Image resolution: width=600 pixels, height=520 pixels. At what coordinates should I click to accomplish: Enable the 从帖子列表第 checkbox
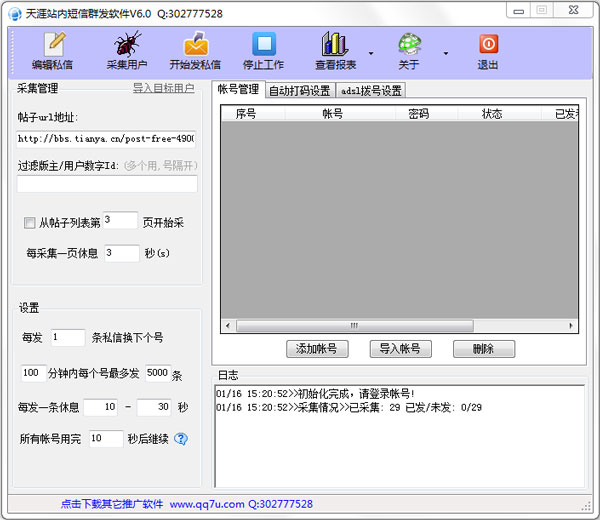[x=29, y=222]
